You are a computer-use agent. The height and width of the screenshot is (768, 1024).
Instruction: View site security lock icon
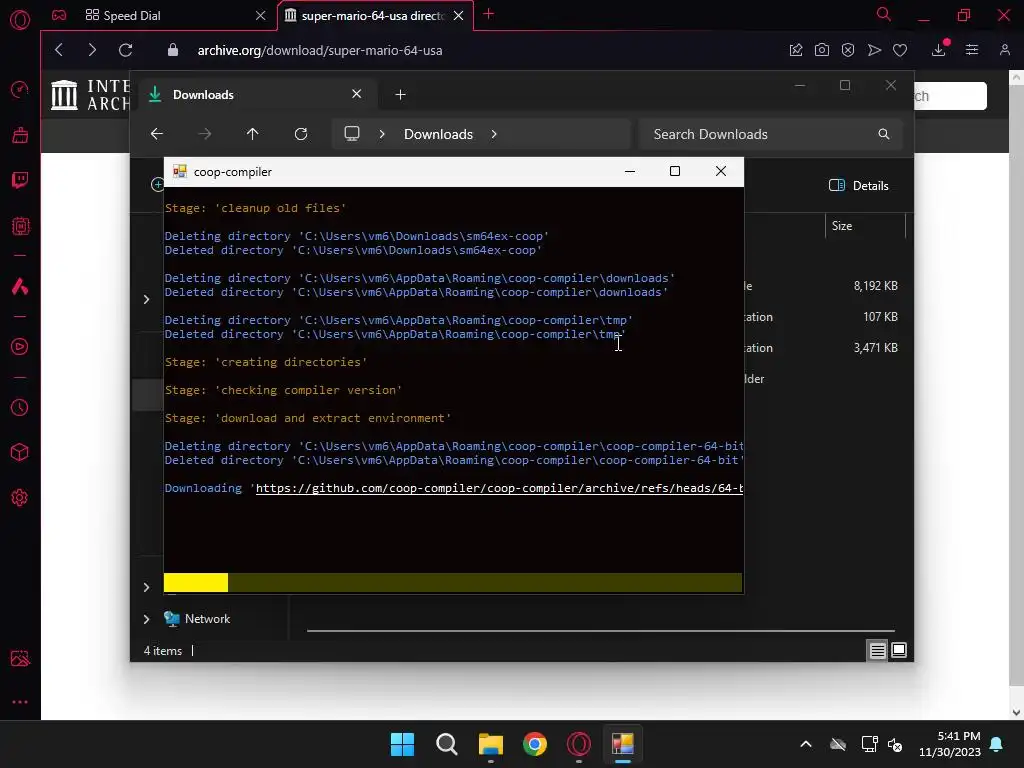pyautogui.click(x=172, y=50)
